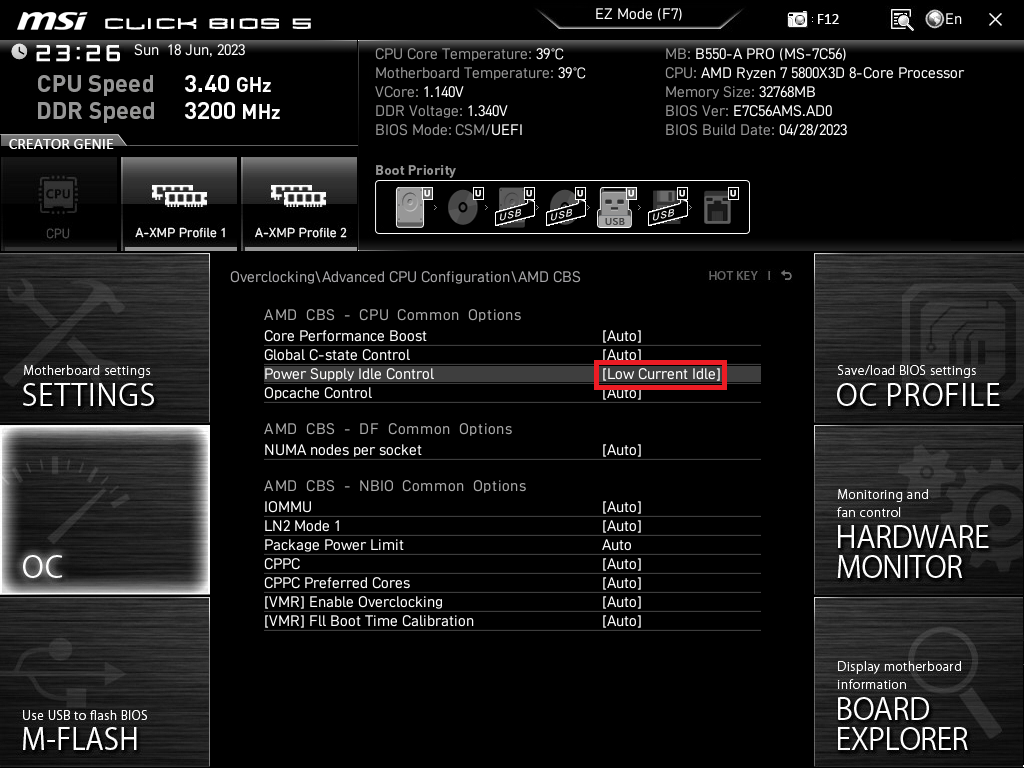The width and height of the screenshot is (1024, 768).
Task: Open LN2 Mode 1 [Auto] dropdown
Action: point(622,526)
